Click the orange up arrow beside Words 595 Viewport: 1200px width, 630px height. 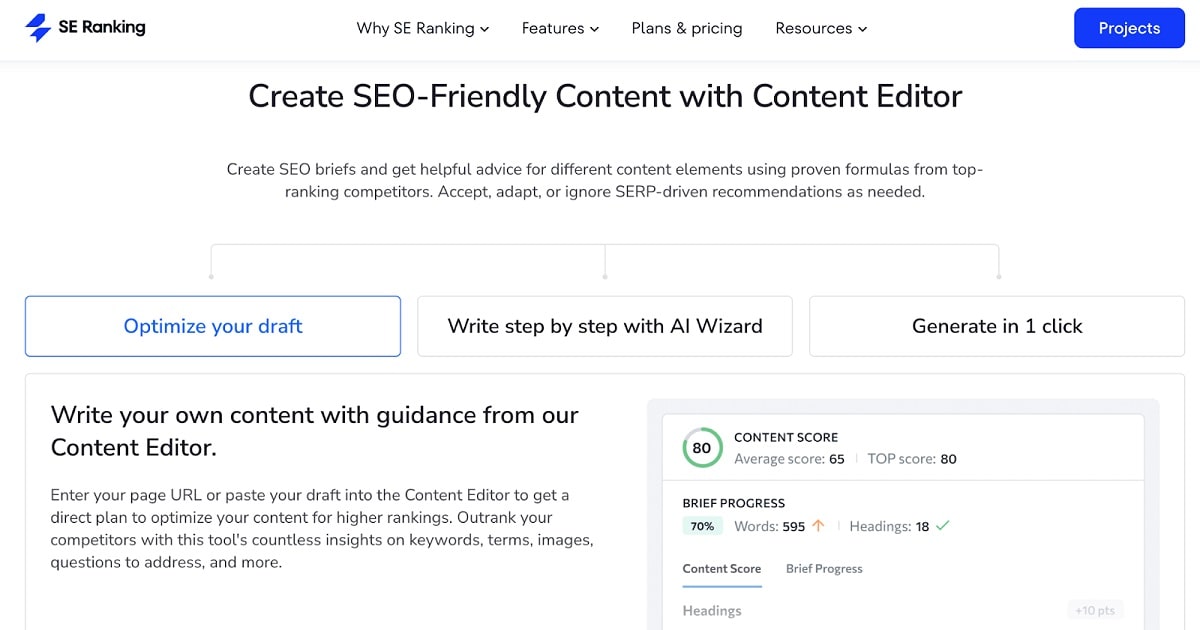point(818,525)
